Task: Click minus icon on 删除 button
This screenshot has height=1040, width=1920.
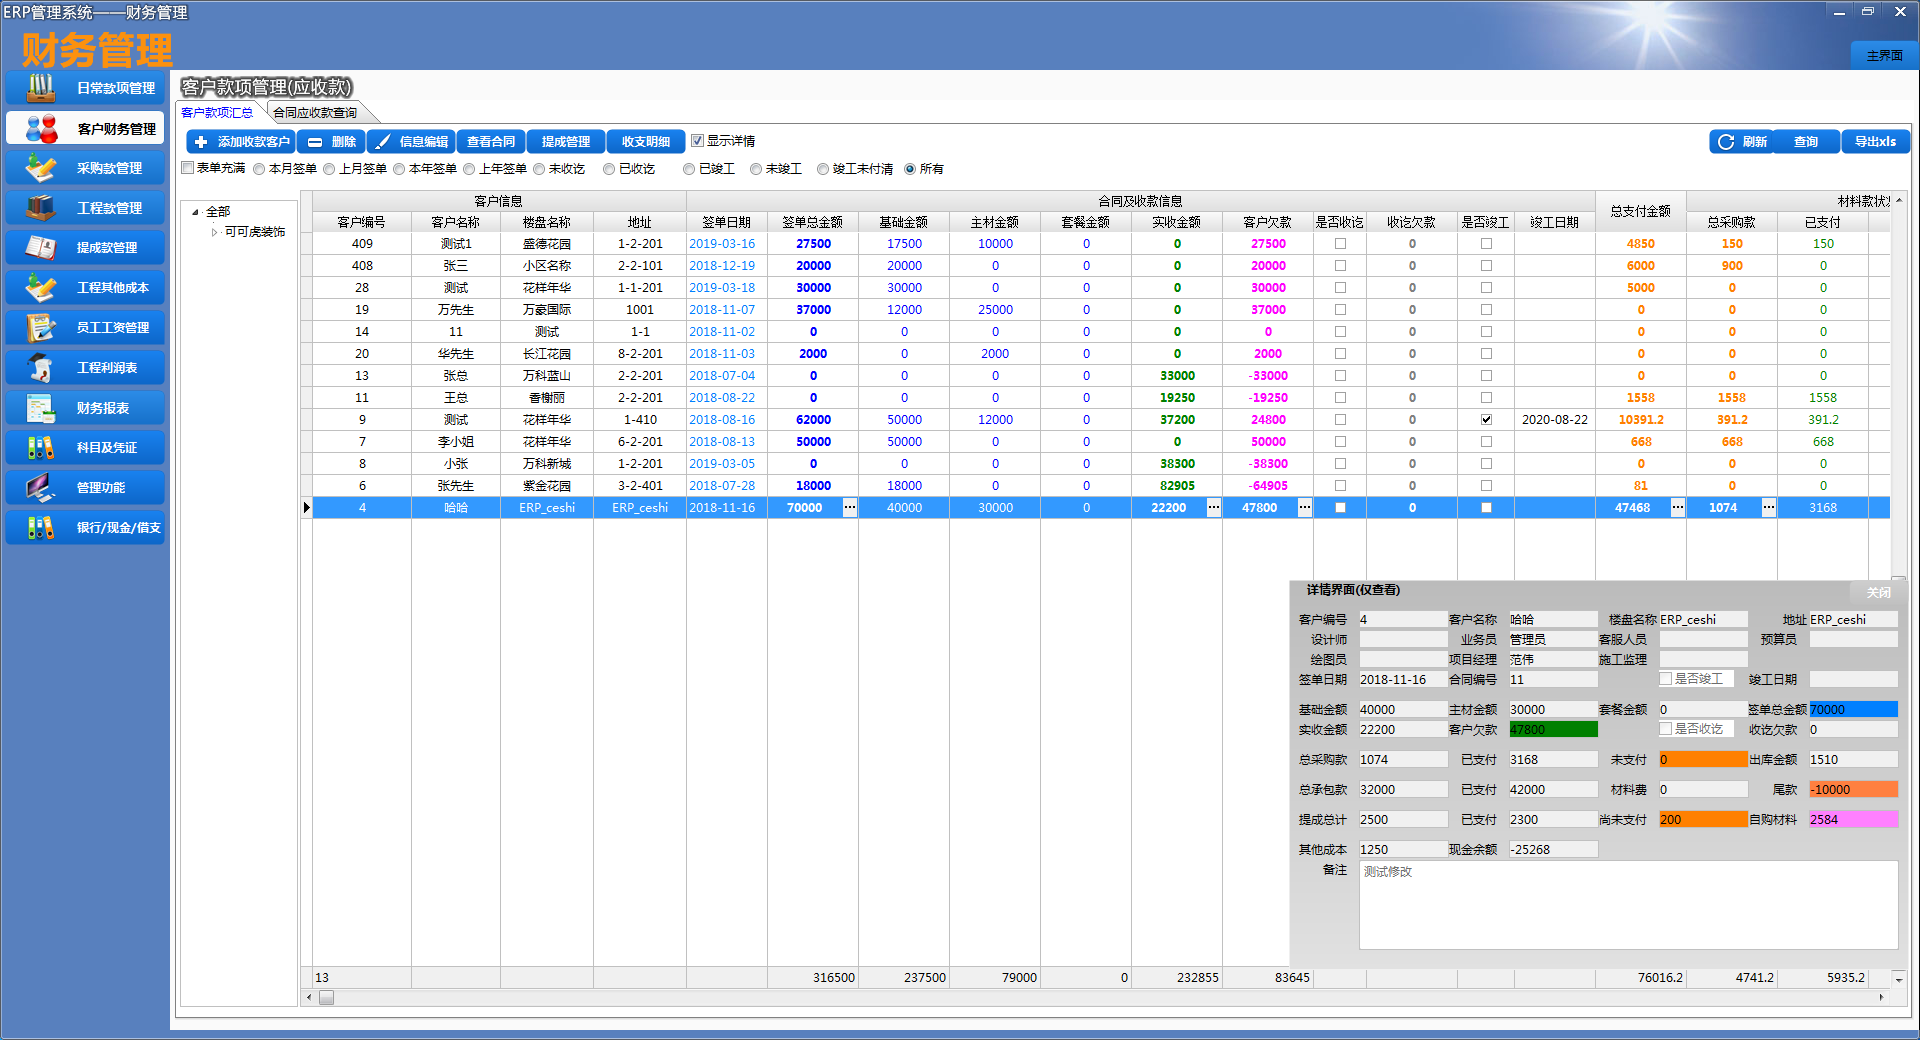Action: point(315,142)
